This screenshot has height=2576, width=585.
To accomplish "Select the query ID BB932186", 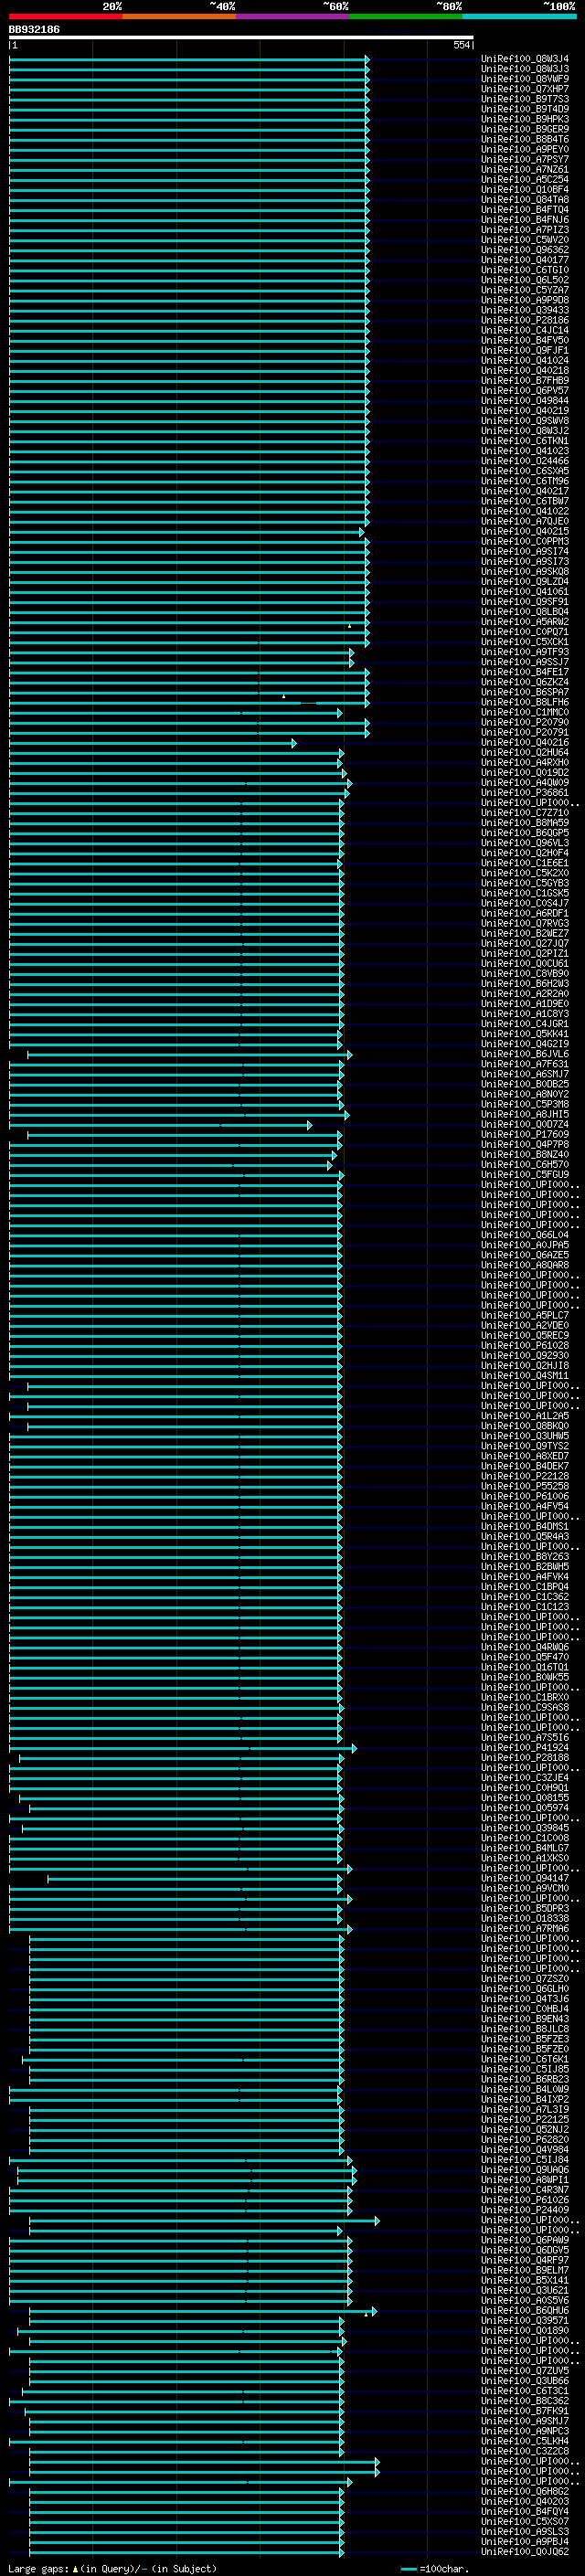I will [34, 30].
